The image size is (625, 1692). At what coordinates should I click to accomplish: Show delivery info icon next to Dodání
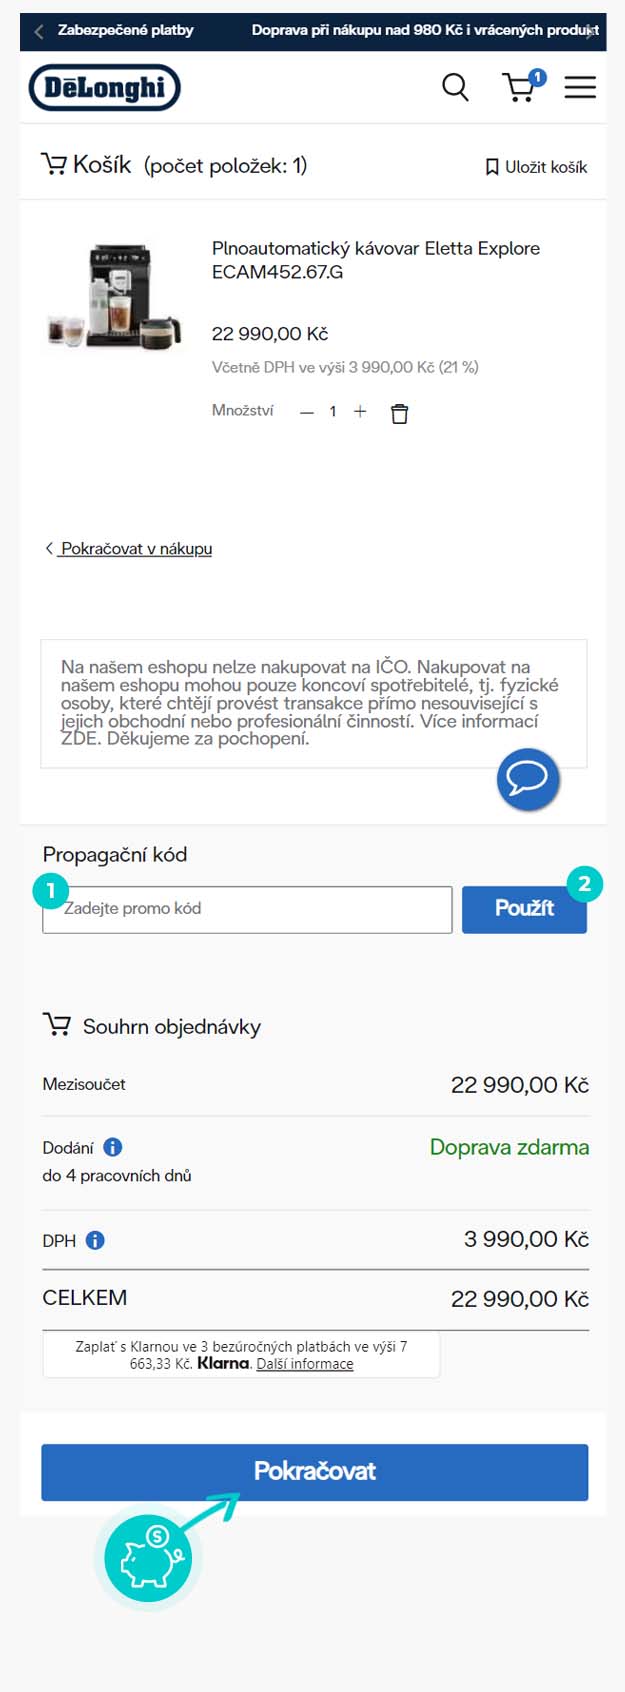pos(113,1147)
